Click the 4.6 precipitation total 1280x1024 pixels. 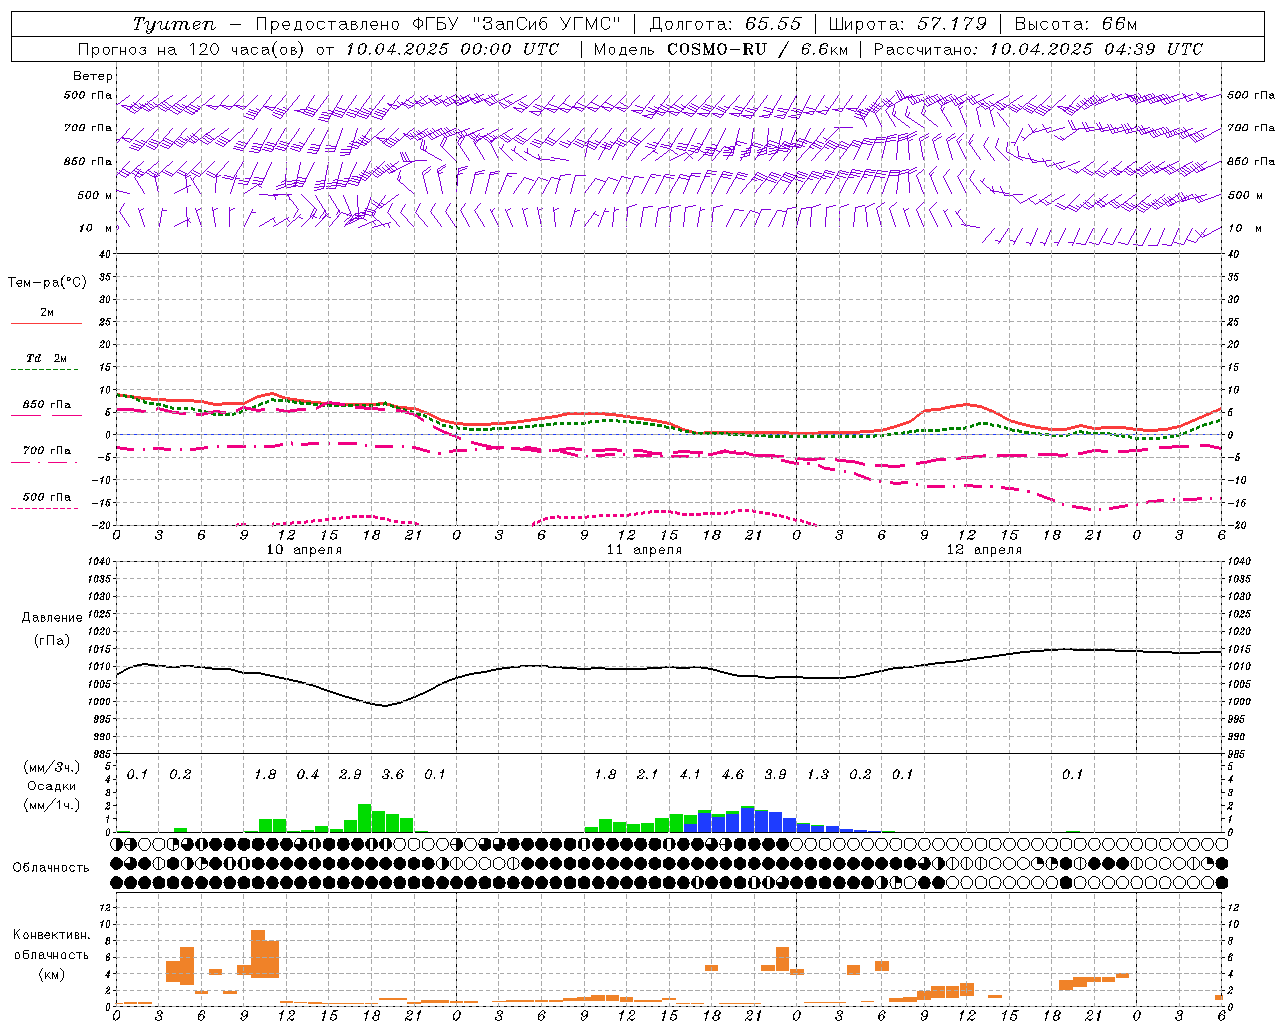click(x=732, y=775)
